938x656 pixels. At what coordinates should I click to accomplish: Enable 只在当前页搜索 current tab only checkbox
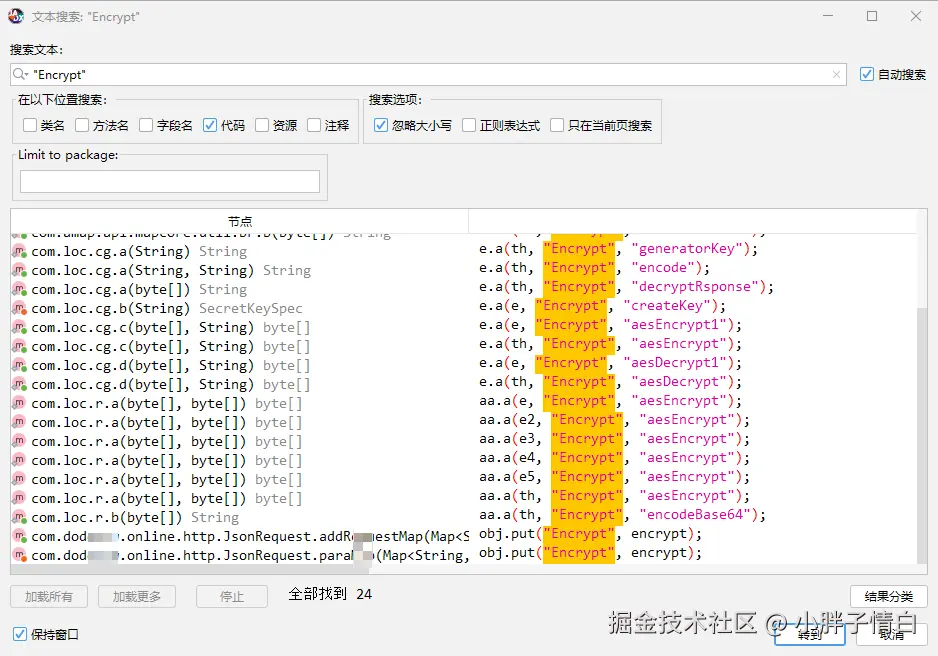557,125
